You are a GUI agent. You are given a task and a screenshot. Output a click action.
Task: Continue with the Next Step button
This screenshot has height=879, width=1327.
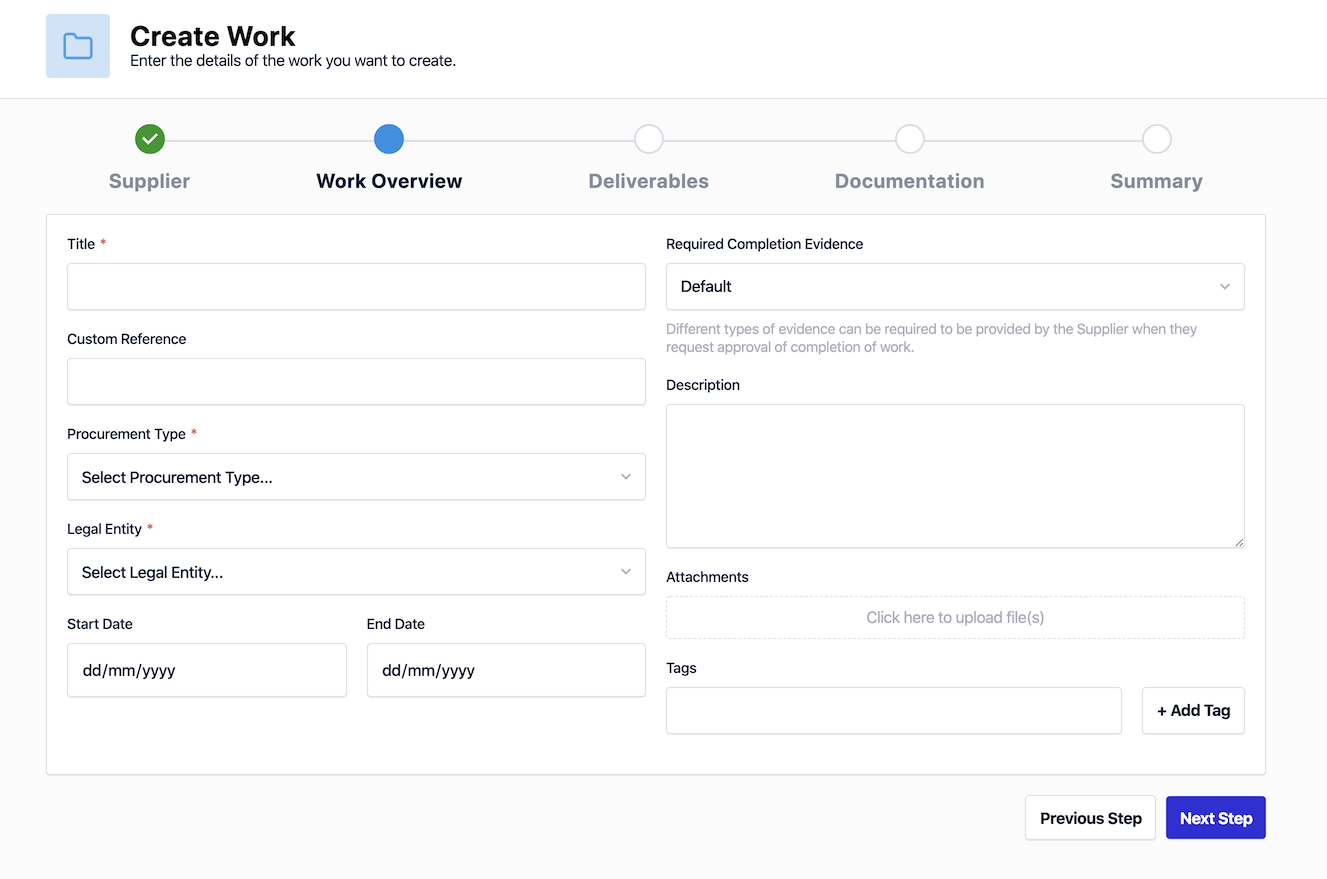tap(1216, 818)
